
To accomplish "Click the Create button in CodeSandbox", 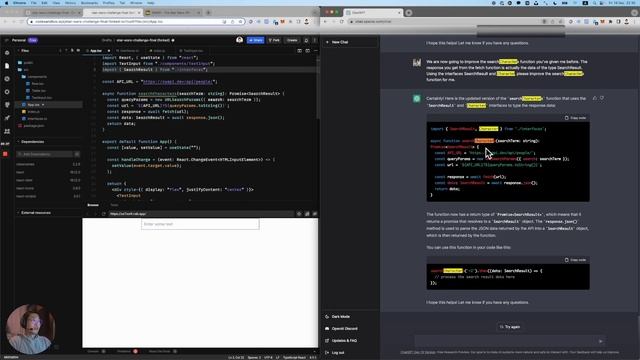I will [x=292, y=40].
